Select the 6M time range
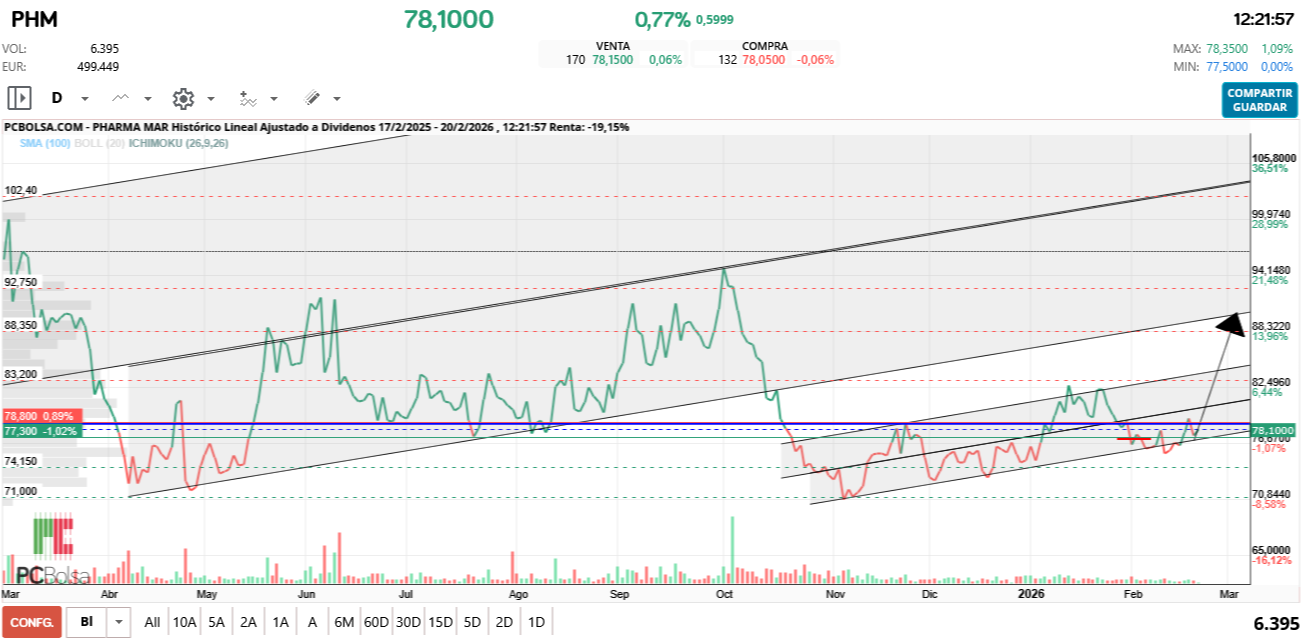 tap(344, 622)
